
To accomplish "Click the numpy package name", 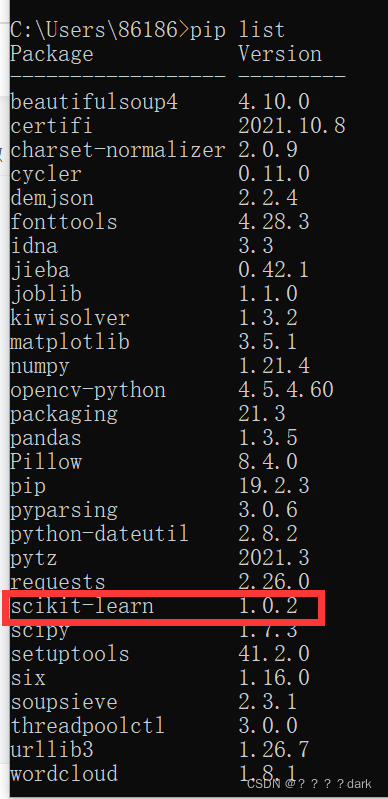I will pyautogui.click(x=40, y=366).
